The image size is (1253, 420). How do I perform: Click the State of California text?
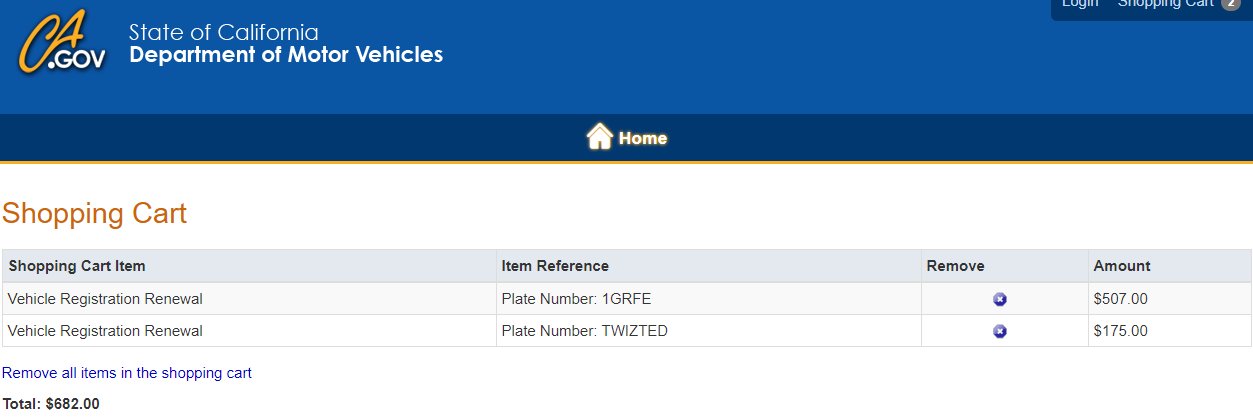[224, 32]
